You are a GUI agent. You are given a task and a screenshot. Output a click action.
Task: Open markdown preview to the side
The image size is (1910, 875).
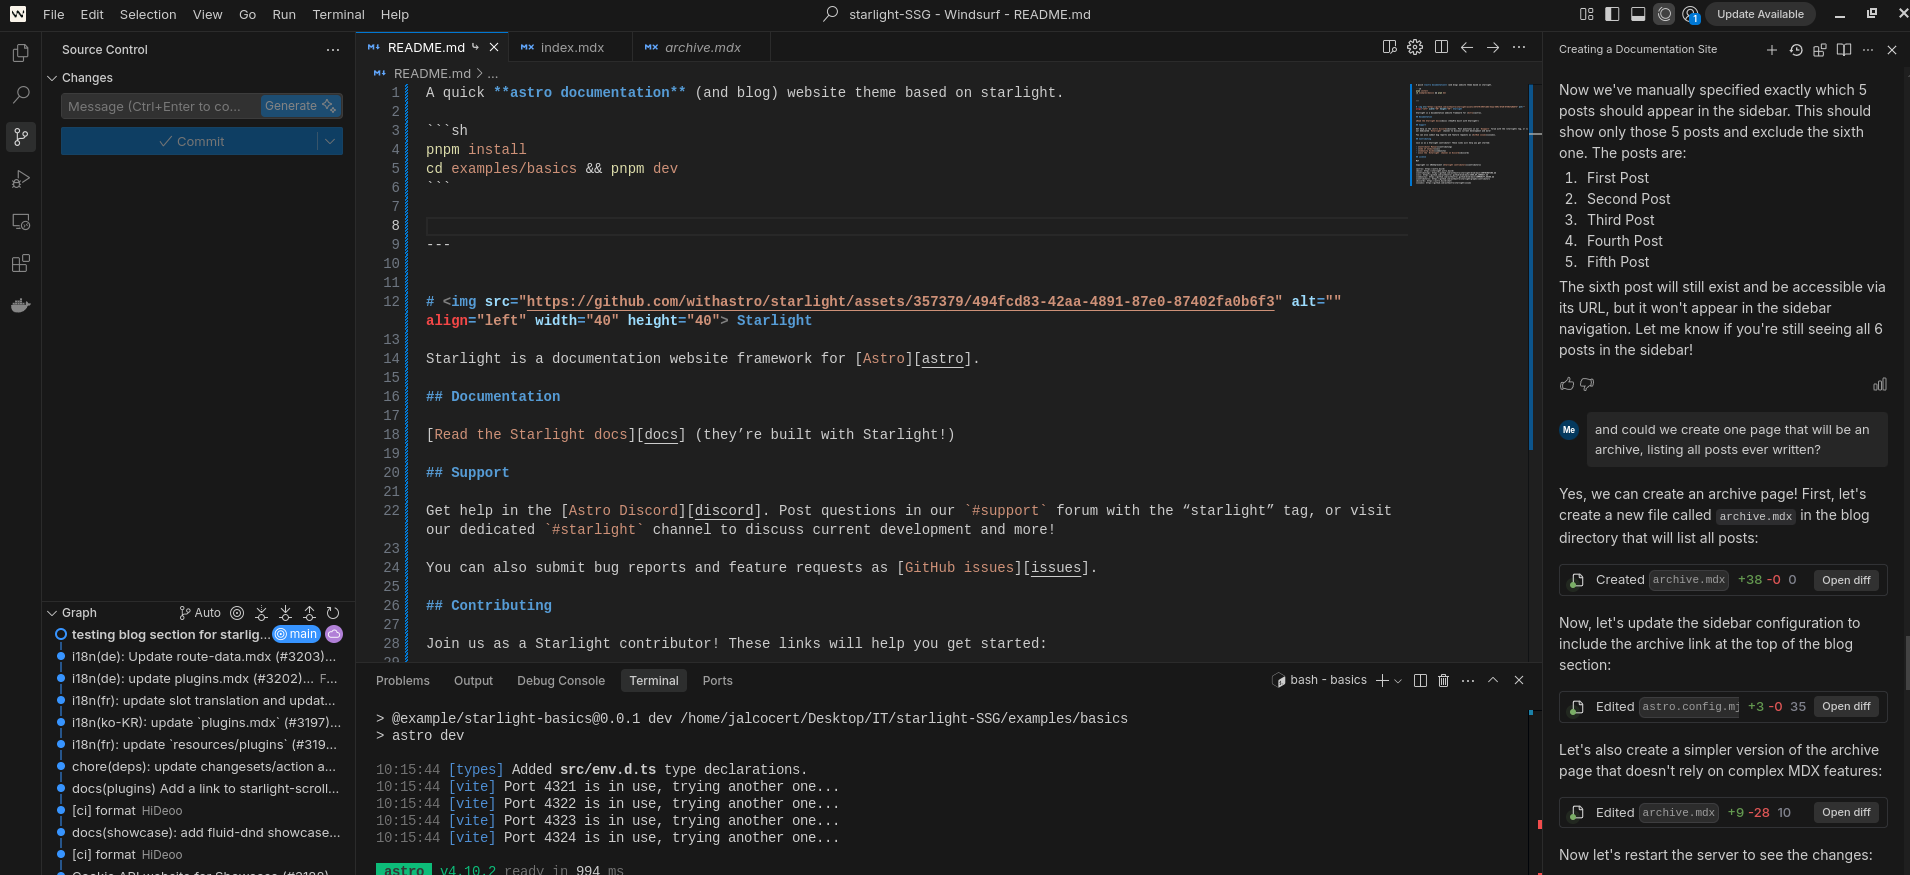tap(1389, 47)
